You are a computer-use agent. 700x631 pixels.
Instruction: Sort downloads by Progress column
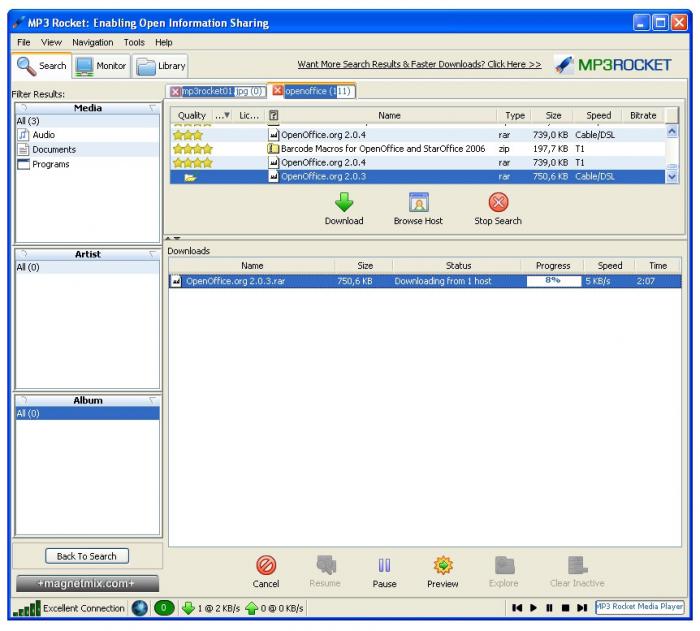click(553, 266)
